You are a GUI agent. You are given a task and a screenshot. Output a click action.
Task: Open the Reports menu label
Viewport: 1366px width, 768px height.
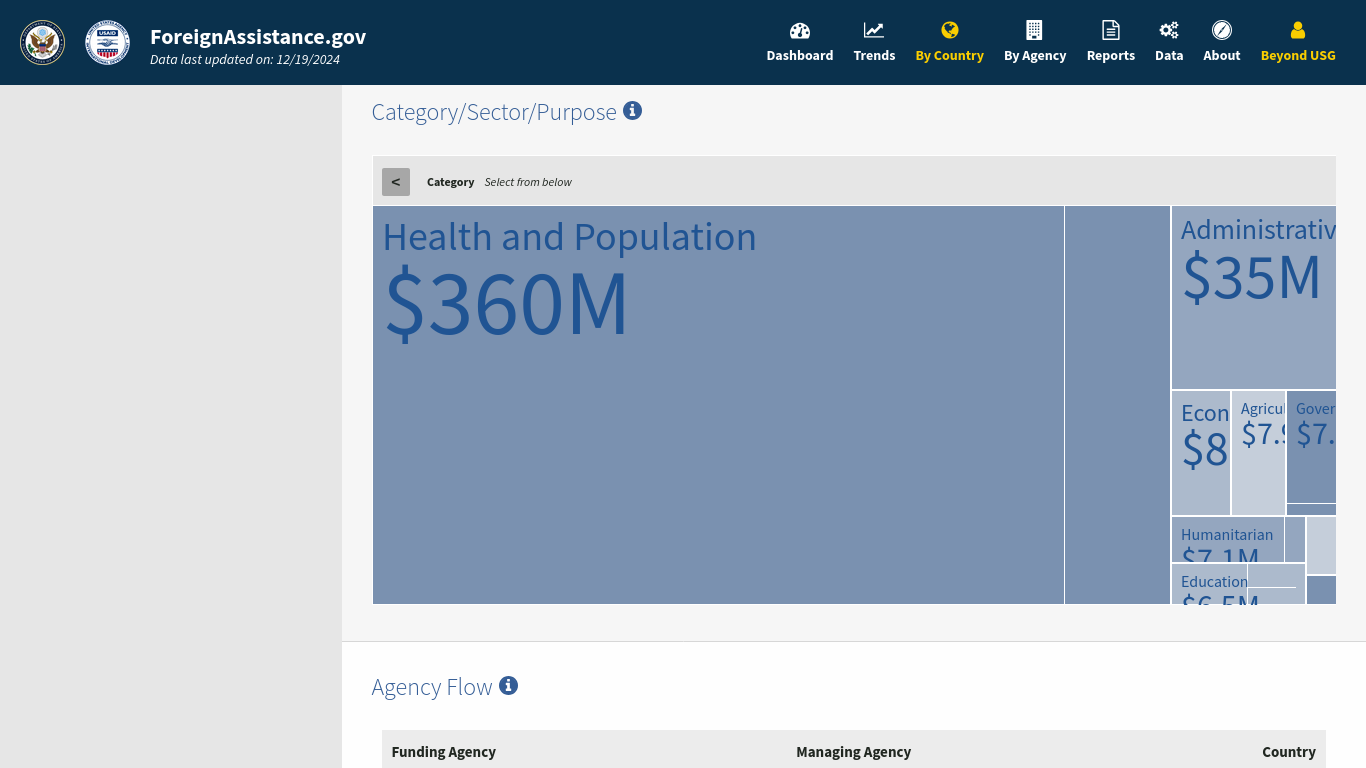[x=1111, y=56]
